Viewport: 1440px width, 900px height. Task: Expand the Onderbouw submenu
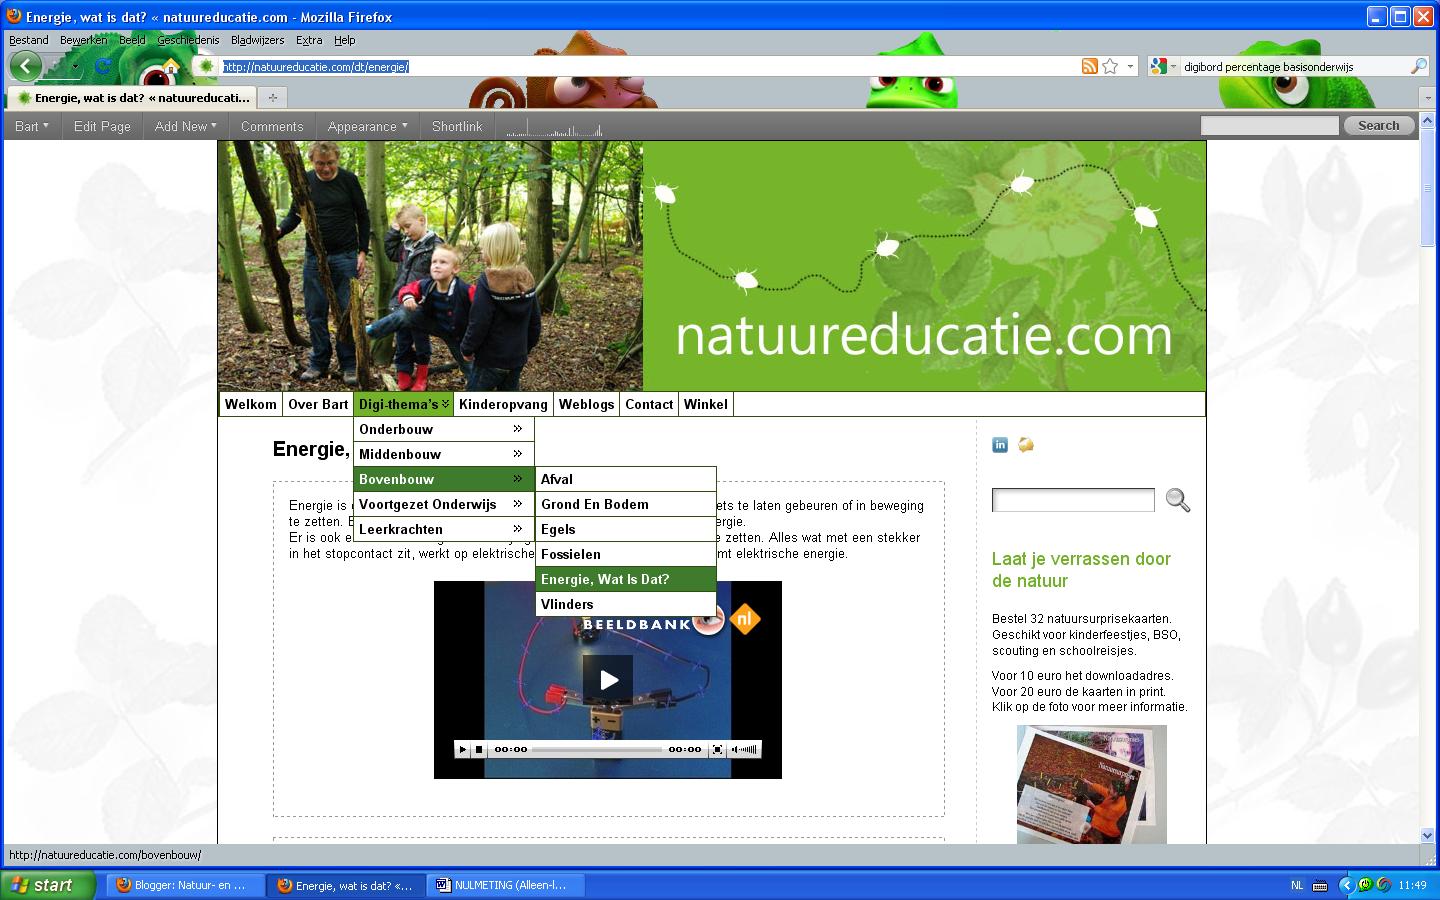[x=443, y=429]
